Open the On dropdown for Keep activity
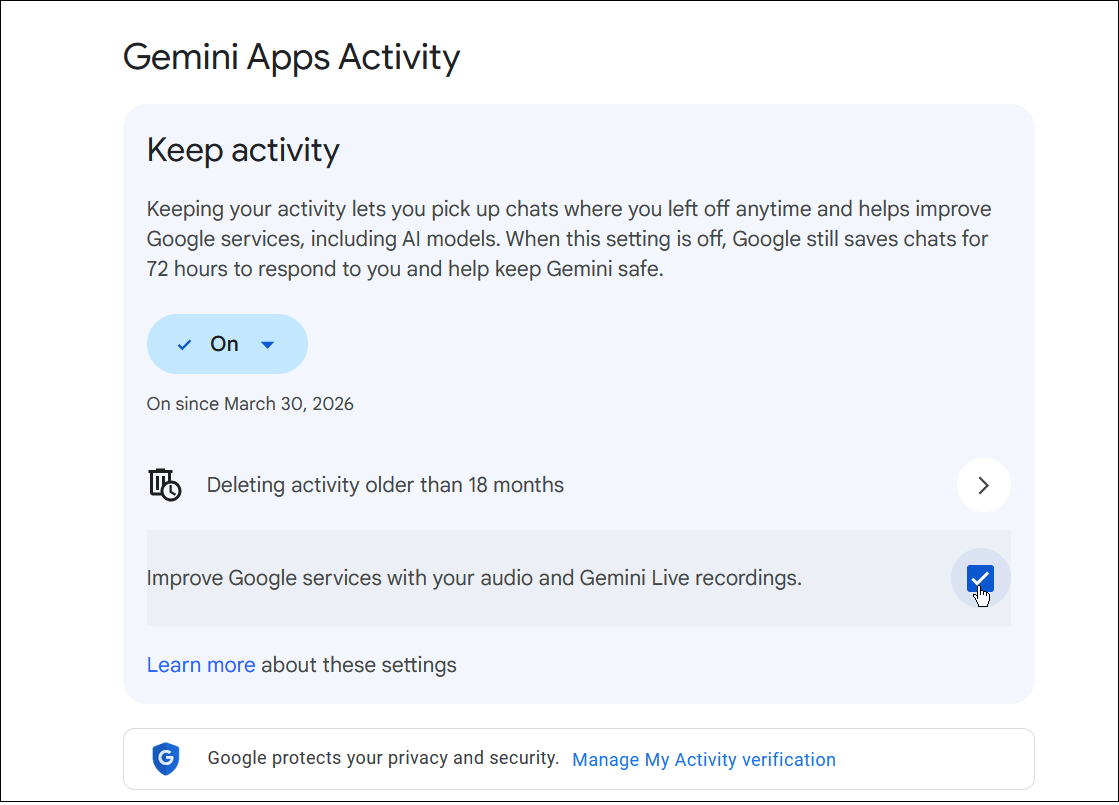 click(227, 344)
